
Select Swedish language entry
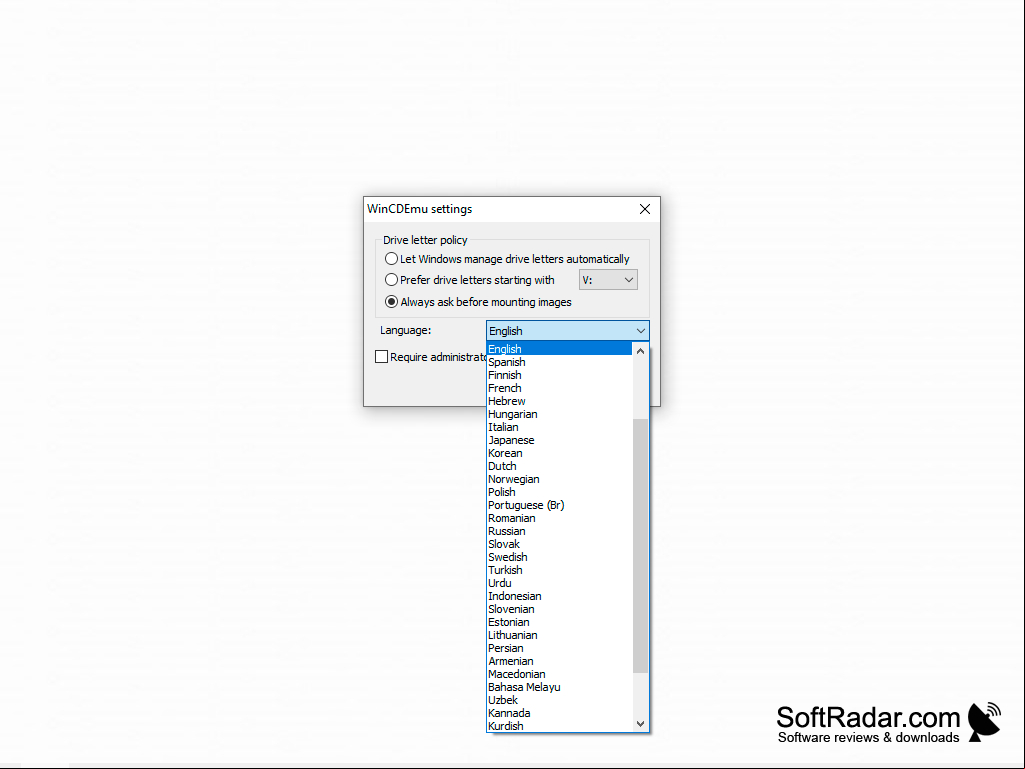tap(560, 557)
